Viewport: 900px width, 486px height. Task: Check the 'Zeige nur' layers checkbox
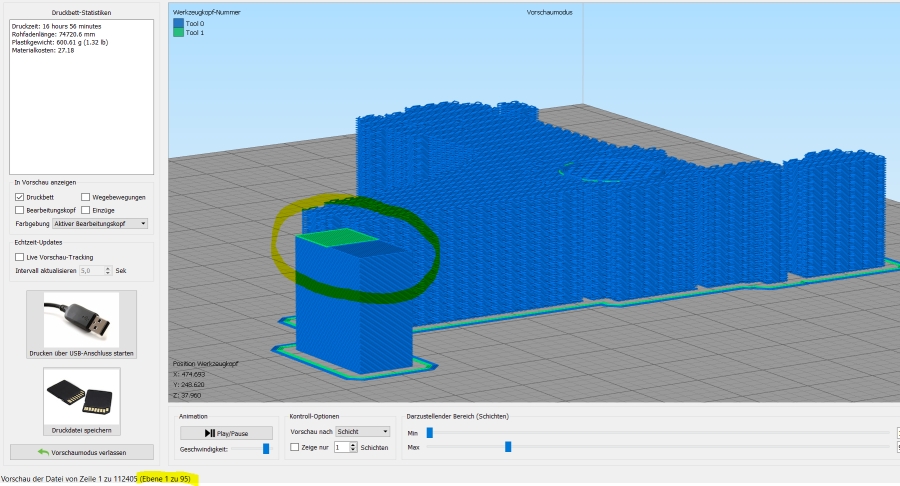point(294,447)
